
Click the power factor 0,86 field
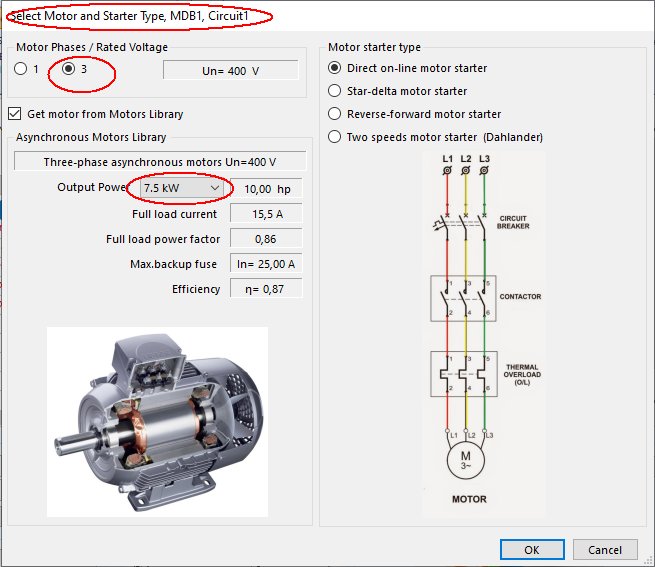tap(266, 239)
